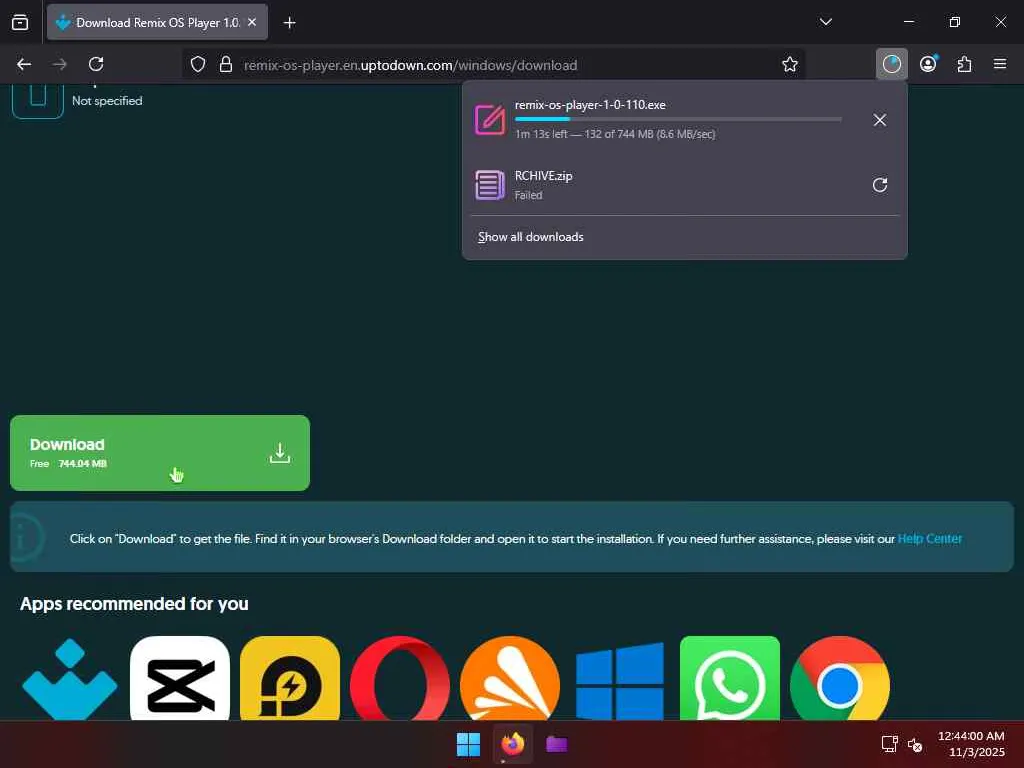The width and height of the screenshot is (1024, 768).
Task: Open the LDPlayer recommended app
Action: click(290, 679)
